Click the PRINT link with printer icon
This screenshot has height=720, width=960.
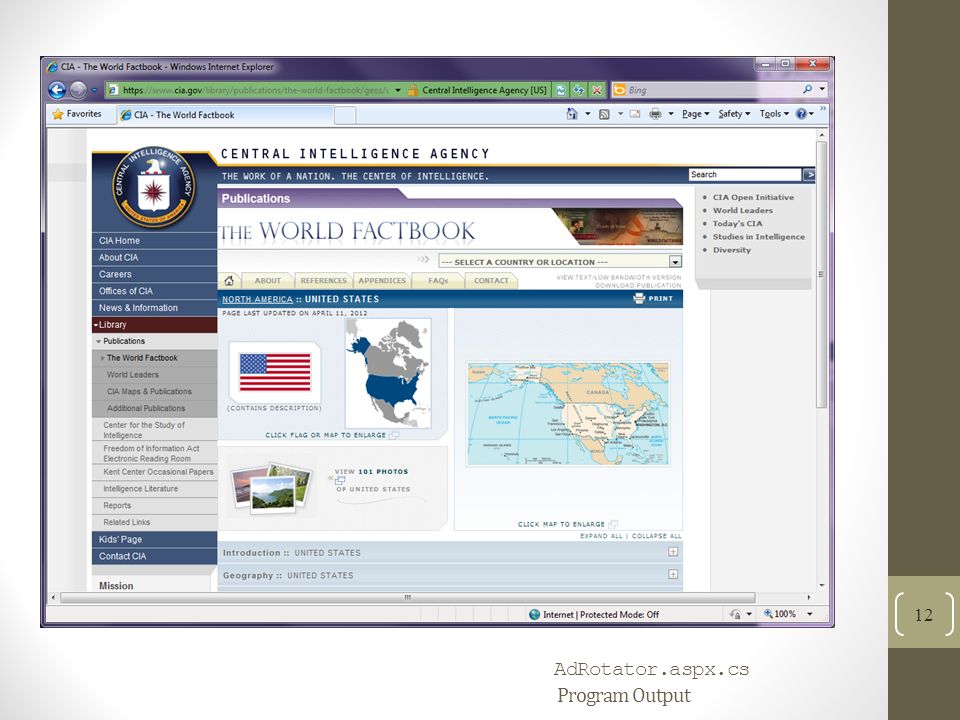pos(653,299)
